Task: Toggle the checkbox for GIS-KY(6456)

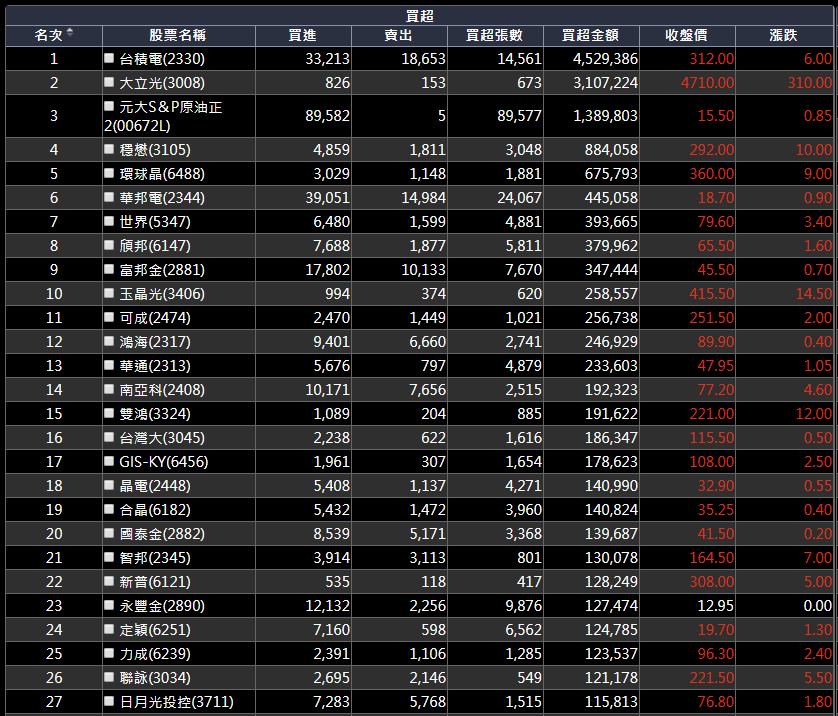Action: pos(109,461)
